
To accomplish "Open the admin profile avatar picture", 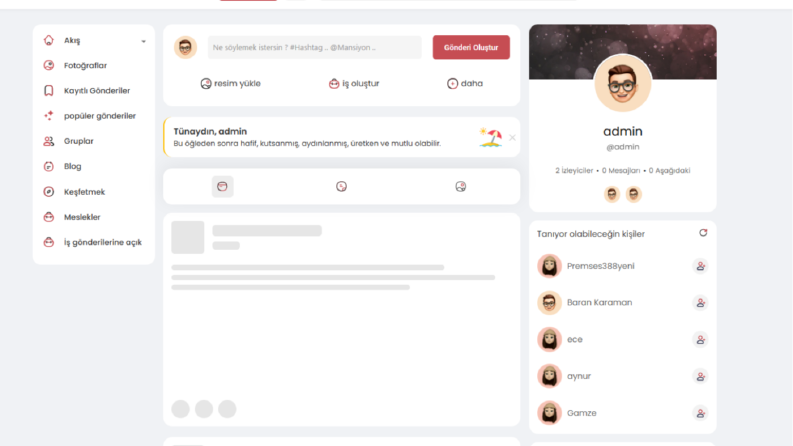I will pos(623,83).
